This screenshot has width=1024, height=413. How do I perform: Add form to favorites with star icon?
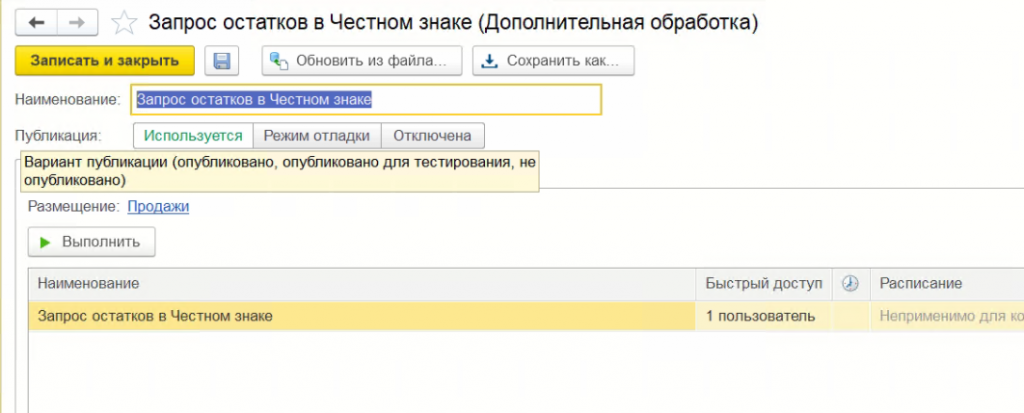pos(124,22)
